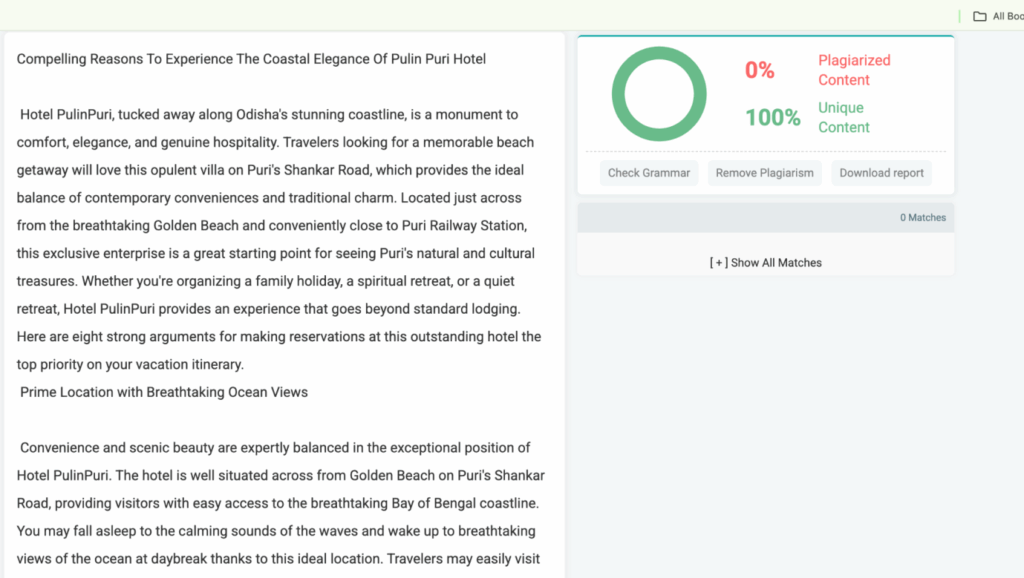
Task: Click the green 100% unique figure
Action: click(773, 117)
